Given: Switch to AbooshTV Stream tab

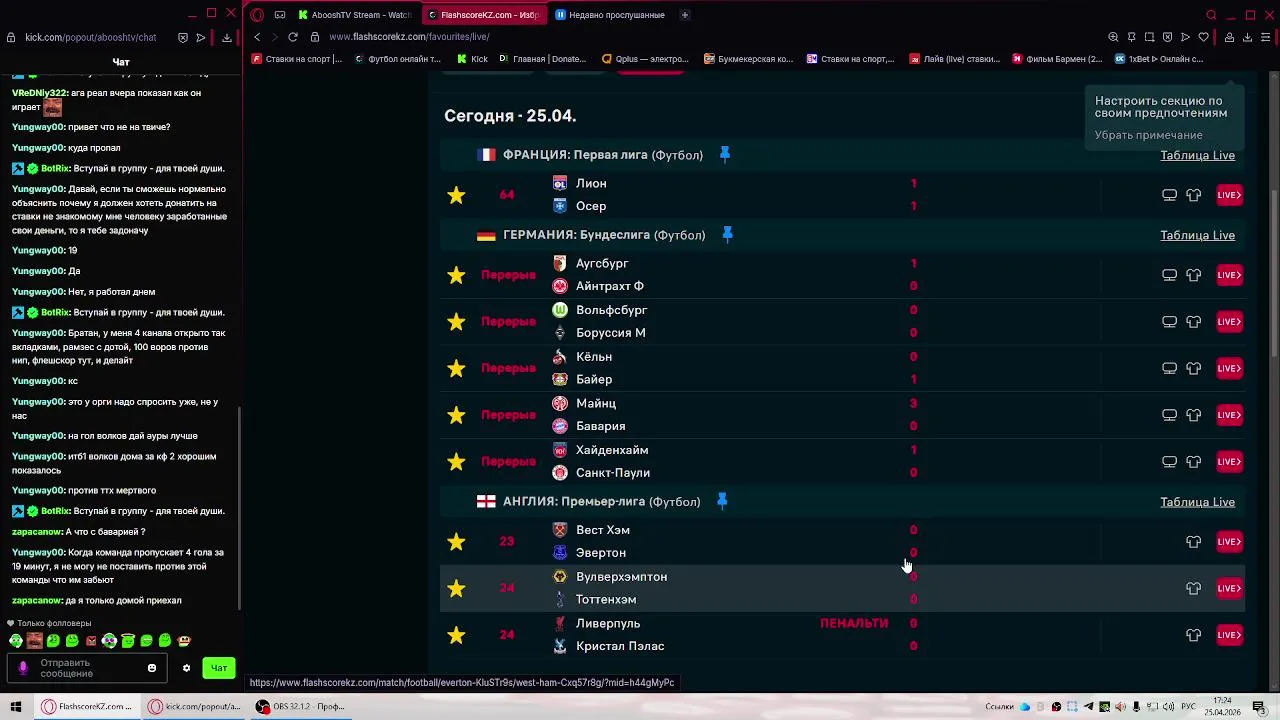Looking at the screenshot, I should 356,15.
